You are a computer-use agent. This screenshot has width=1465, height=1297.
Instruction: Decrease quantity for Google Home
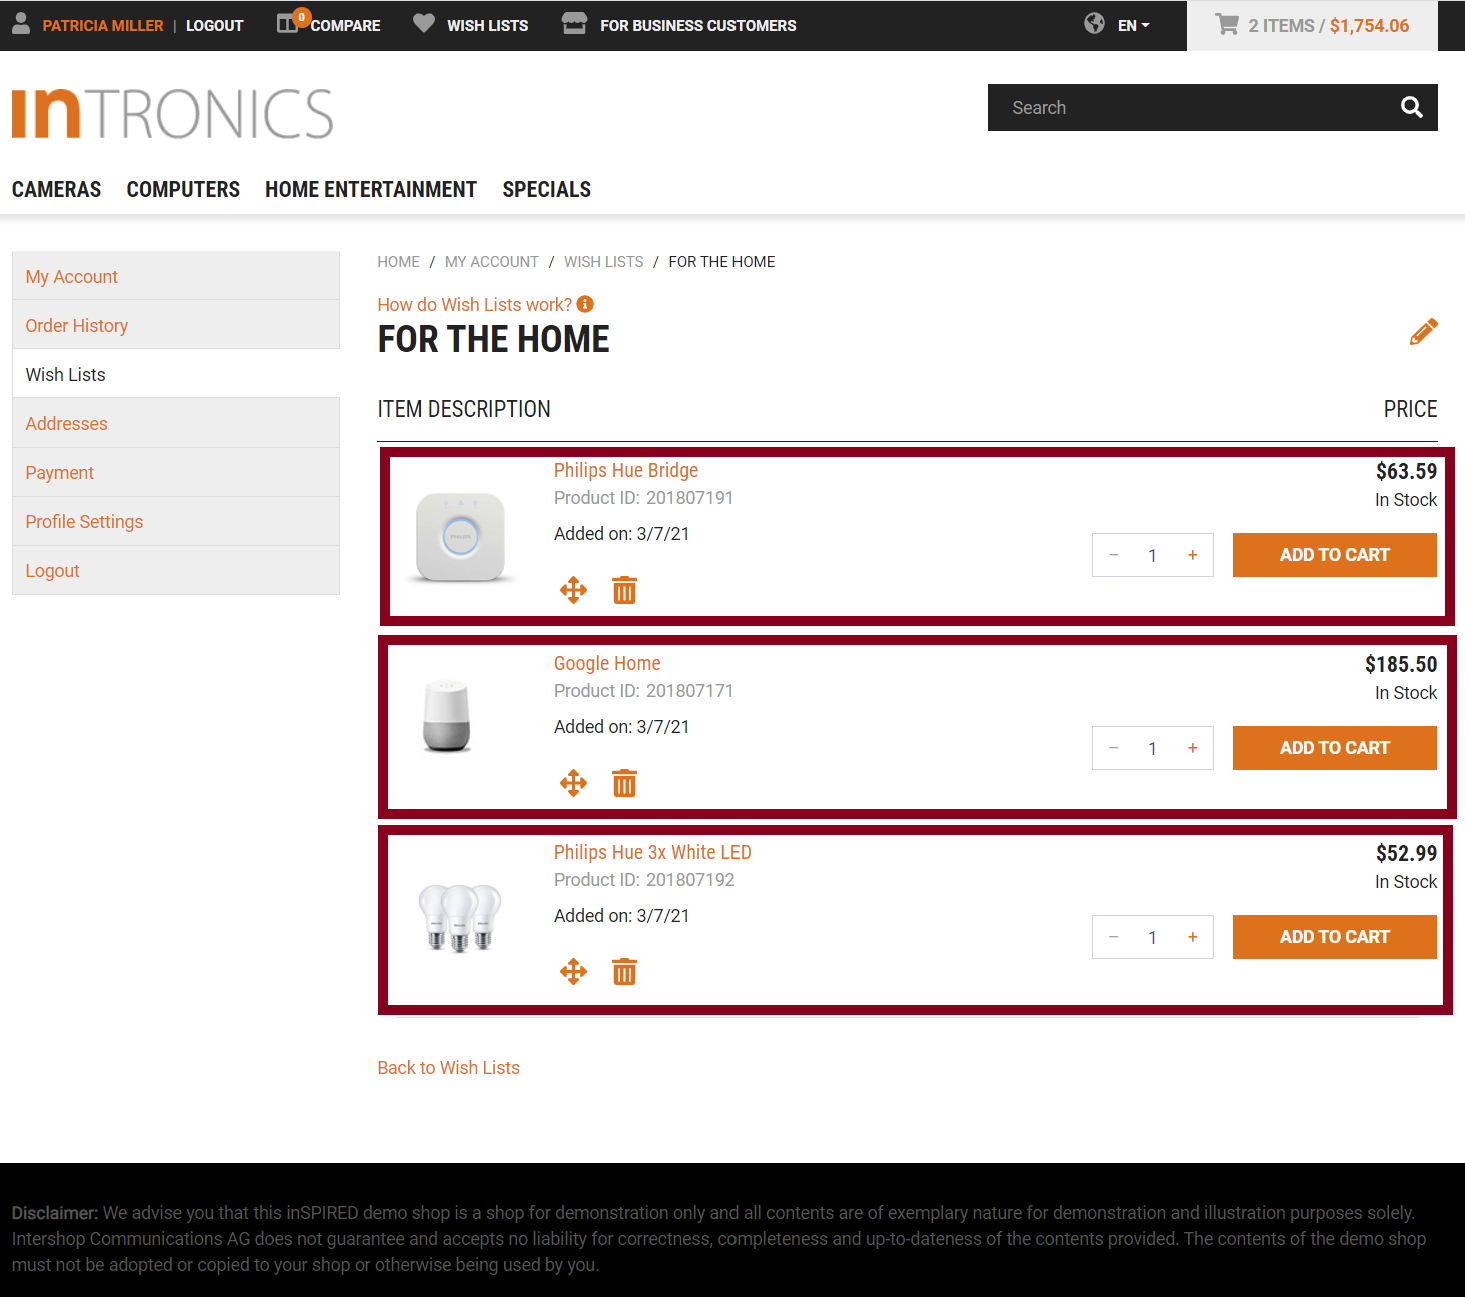point(1113,748)
